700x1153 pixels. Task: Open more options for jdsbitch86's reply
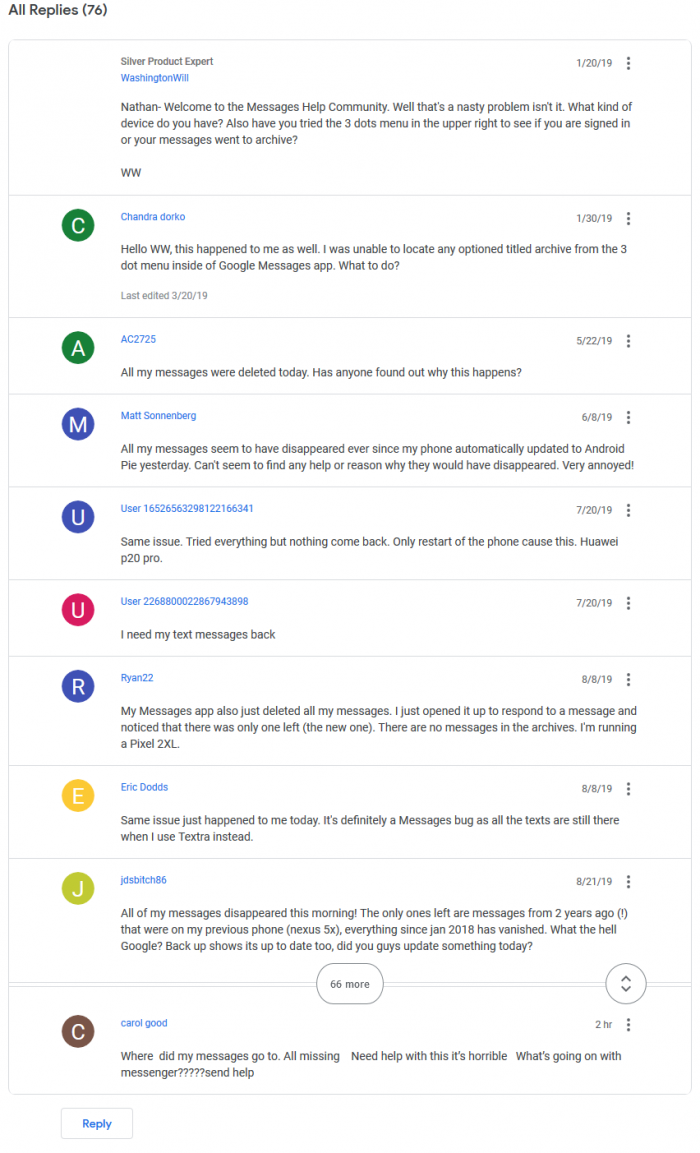pos(628,882)
